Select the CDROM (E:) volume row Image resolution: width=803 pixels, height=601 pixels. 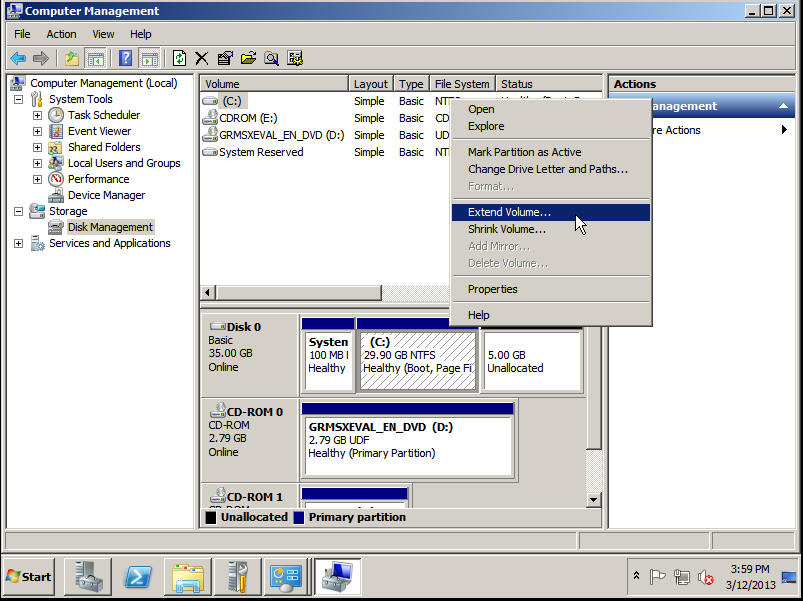tap(325, 118)
